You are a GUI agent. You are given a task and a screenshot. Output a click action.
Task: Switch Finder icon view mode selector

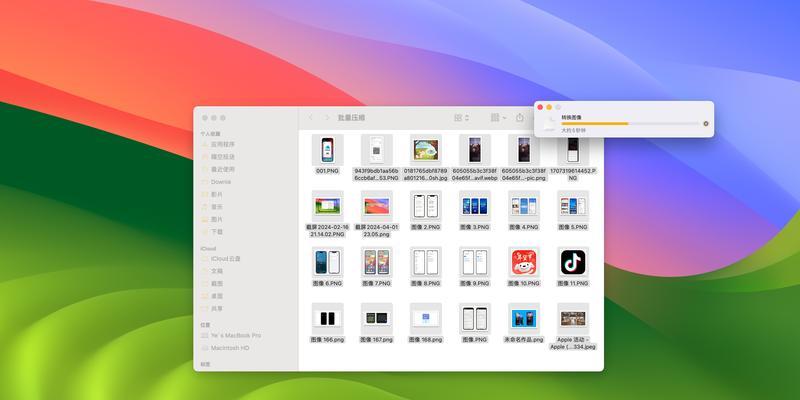(x=461, y=118)
